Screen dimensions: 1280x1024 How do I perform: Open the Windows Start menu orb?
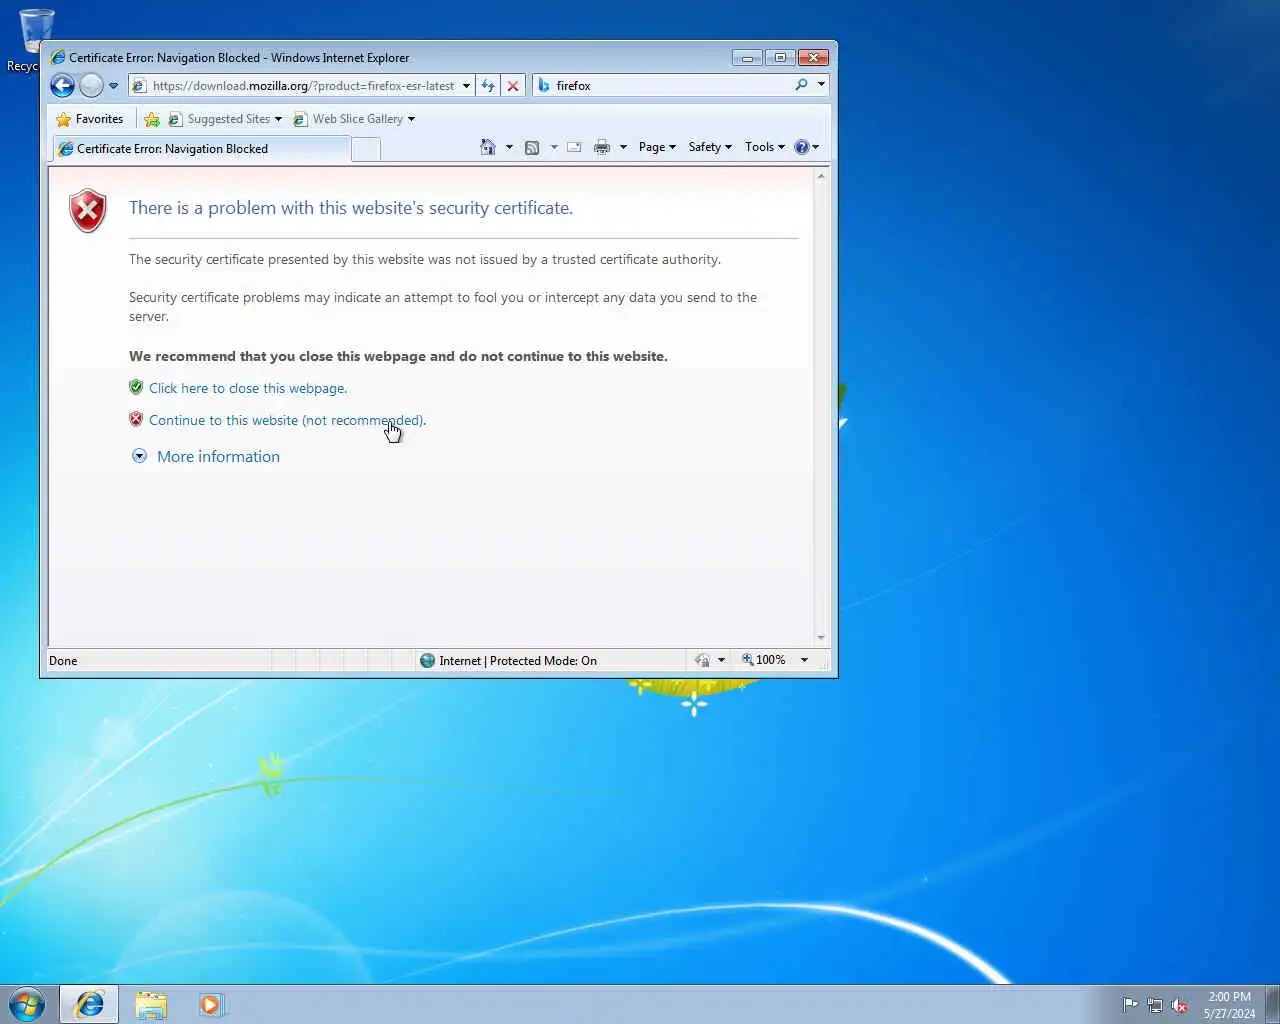[x=27, y=1004]
